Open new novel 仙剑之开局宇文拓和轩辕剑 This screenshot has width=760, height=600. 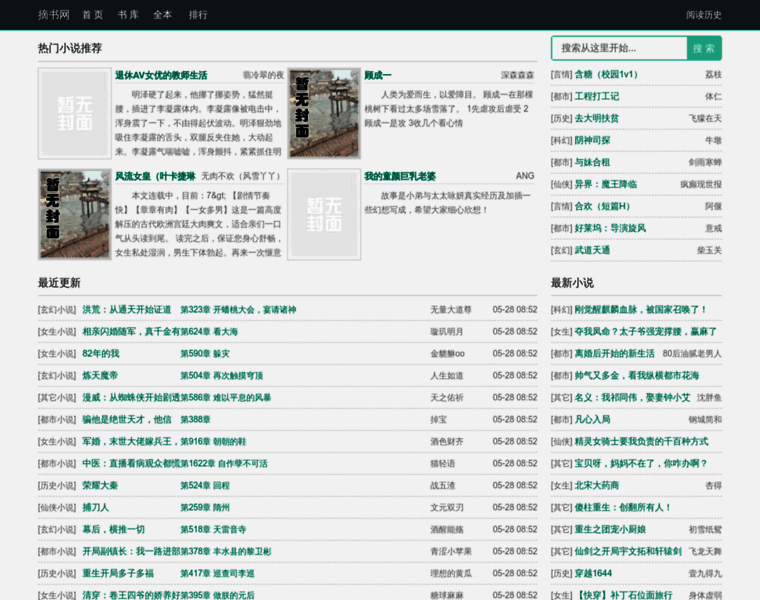tap(628, 551)
